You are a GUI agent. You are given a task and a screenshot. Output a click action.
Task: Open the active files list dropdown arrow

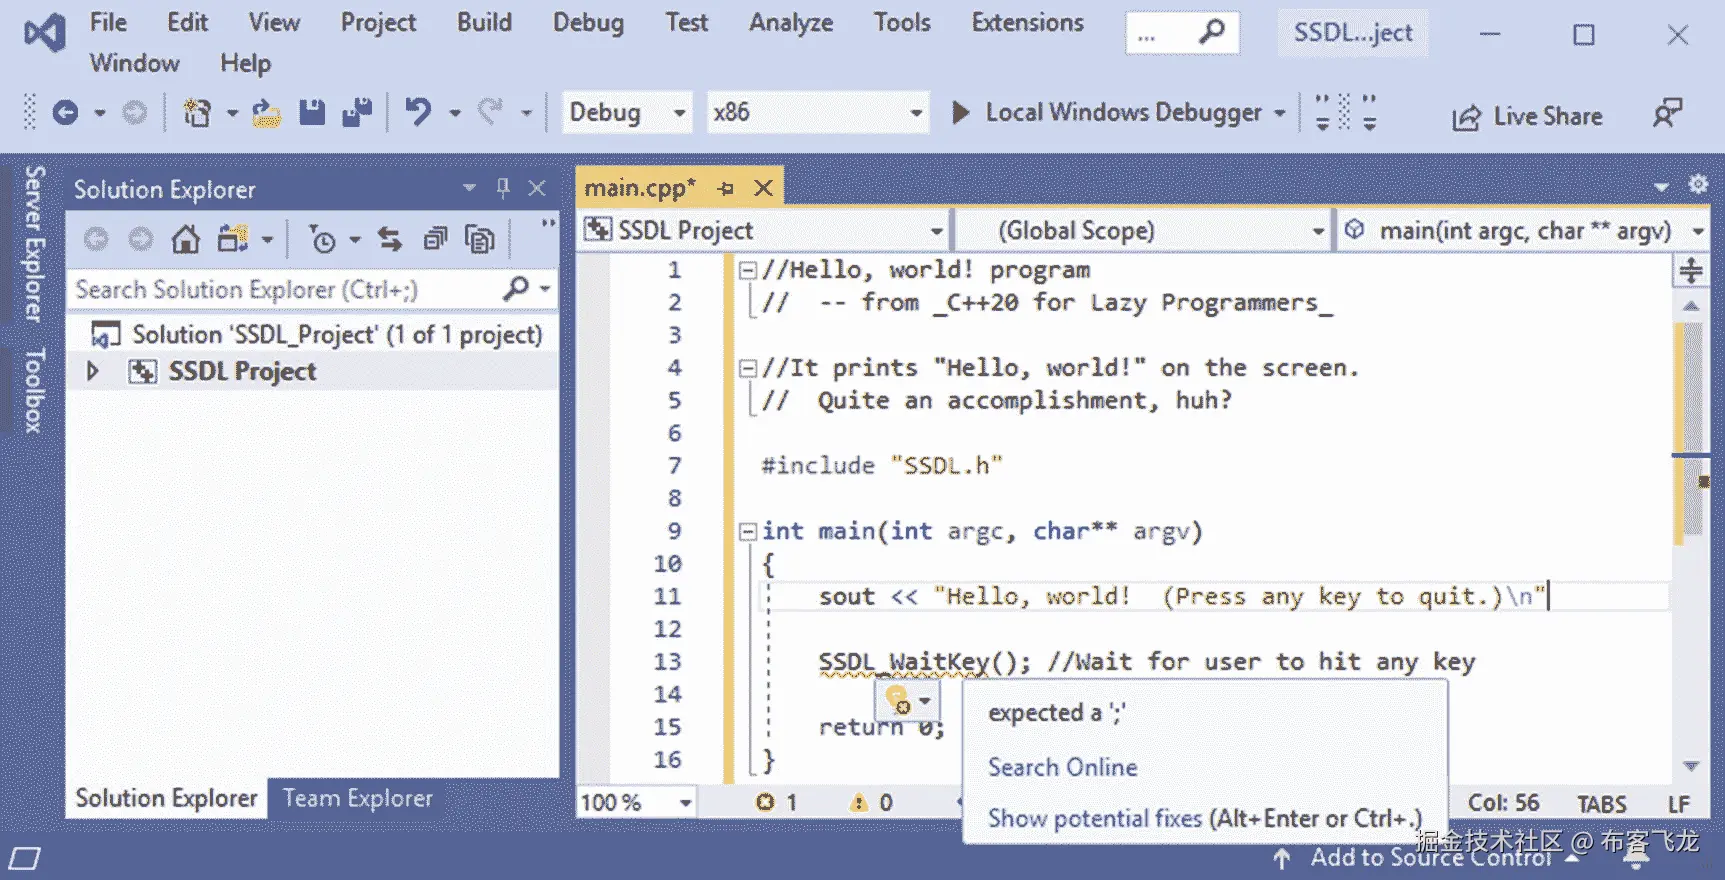tap(1661, 187)
